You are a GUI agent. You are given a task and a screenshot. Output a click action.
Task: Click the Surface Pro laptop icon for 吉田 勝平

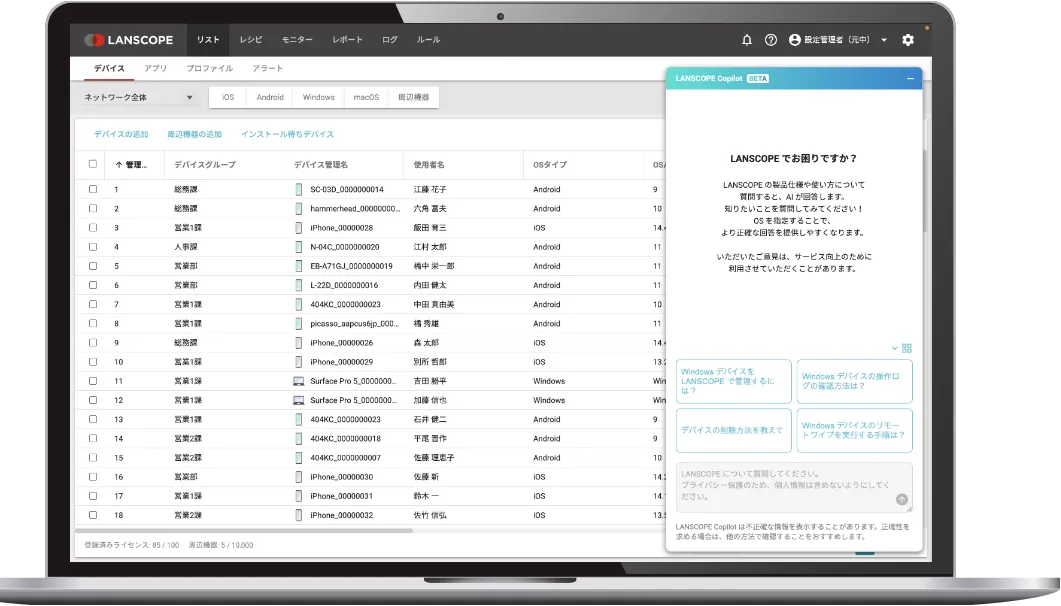click(298, 381)
